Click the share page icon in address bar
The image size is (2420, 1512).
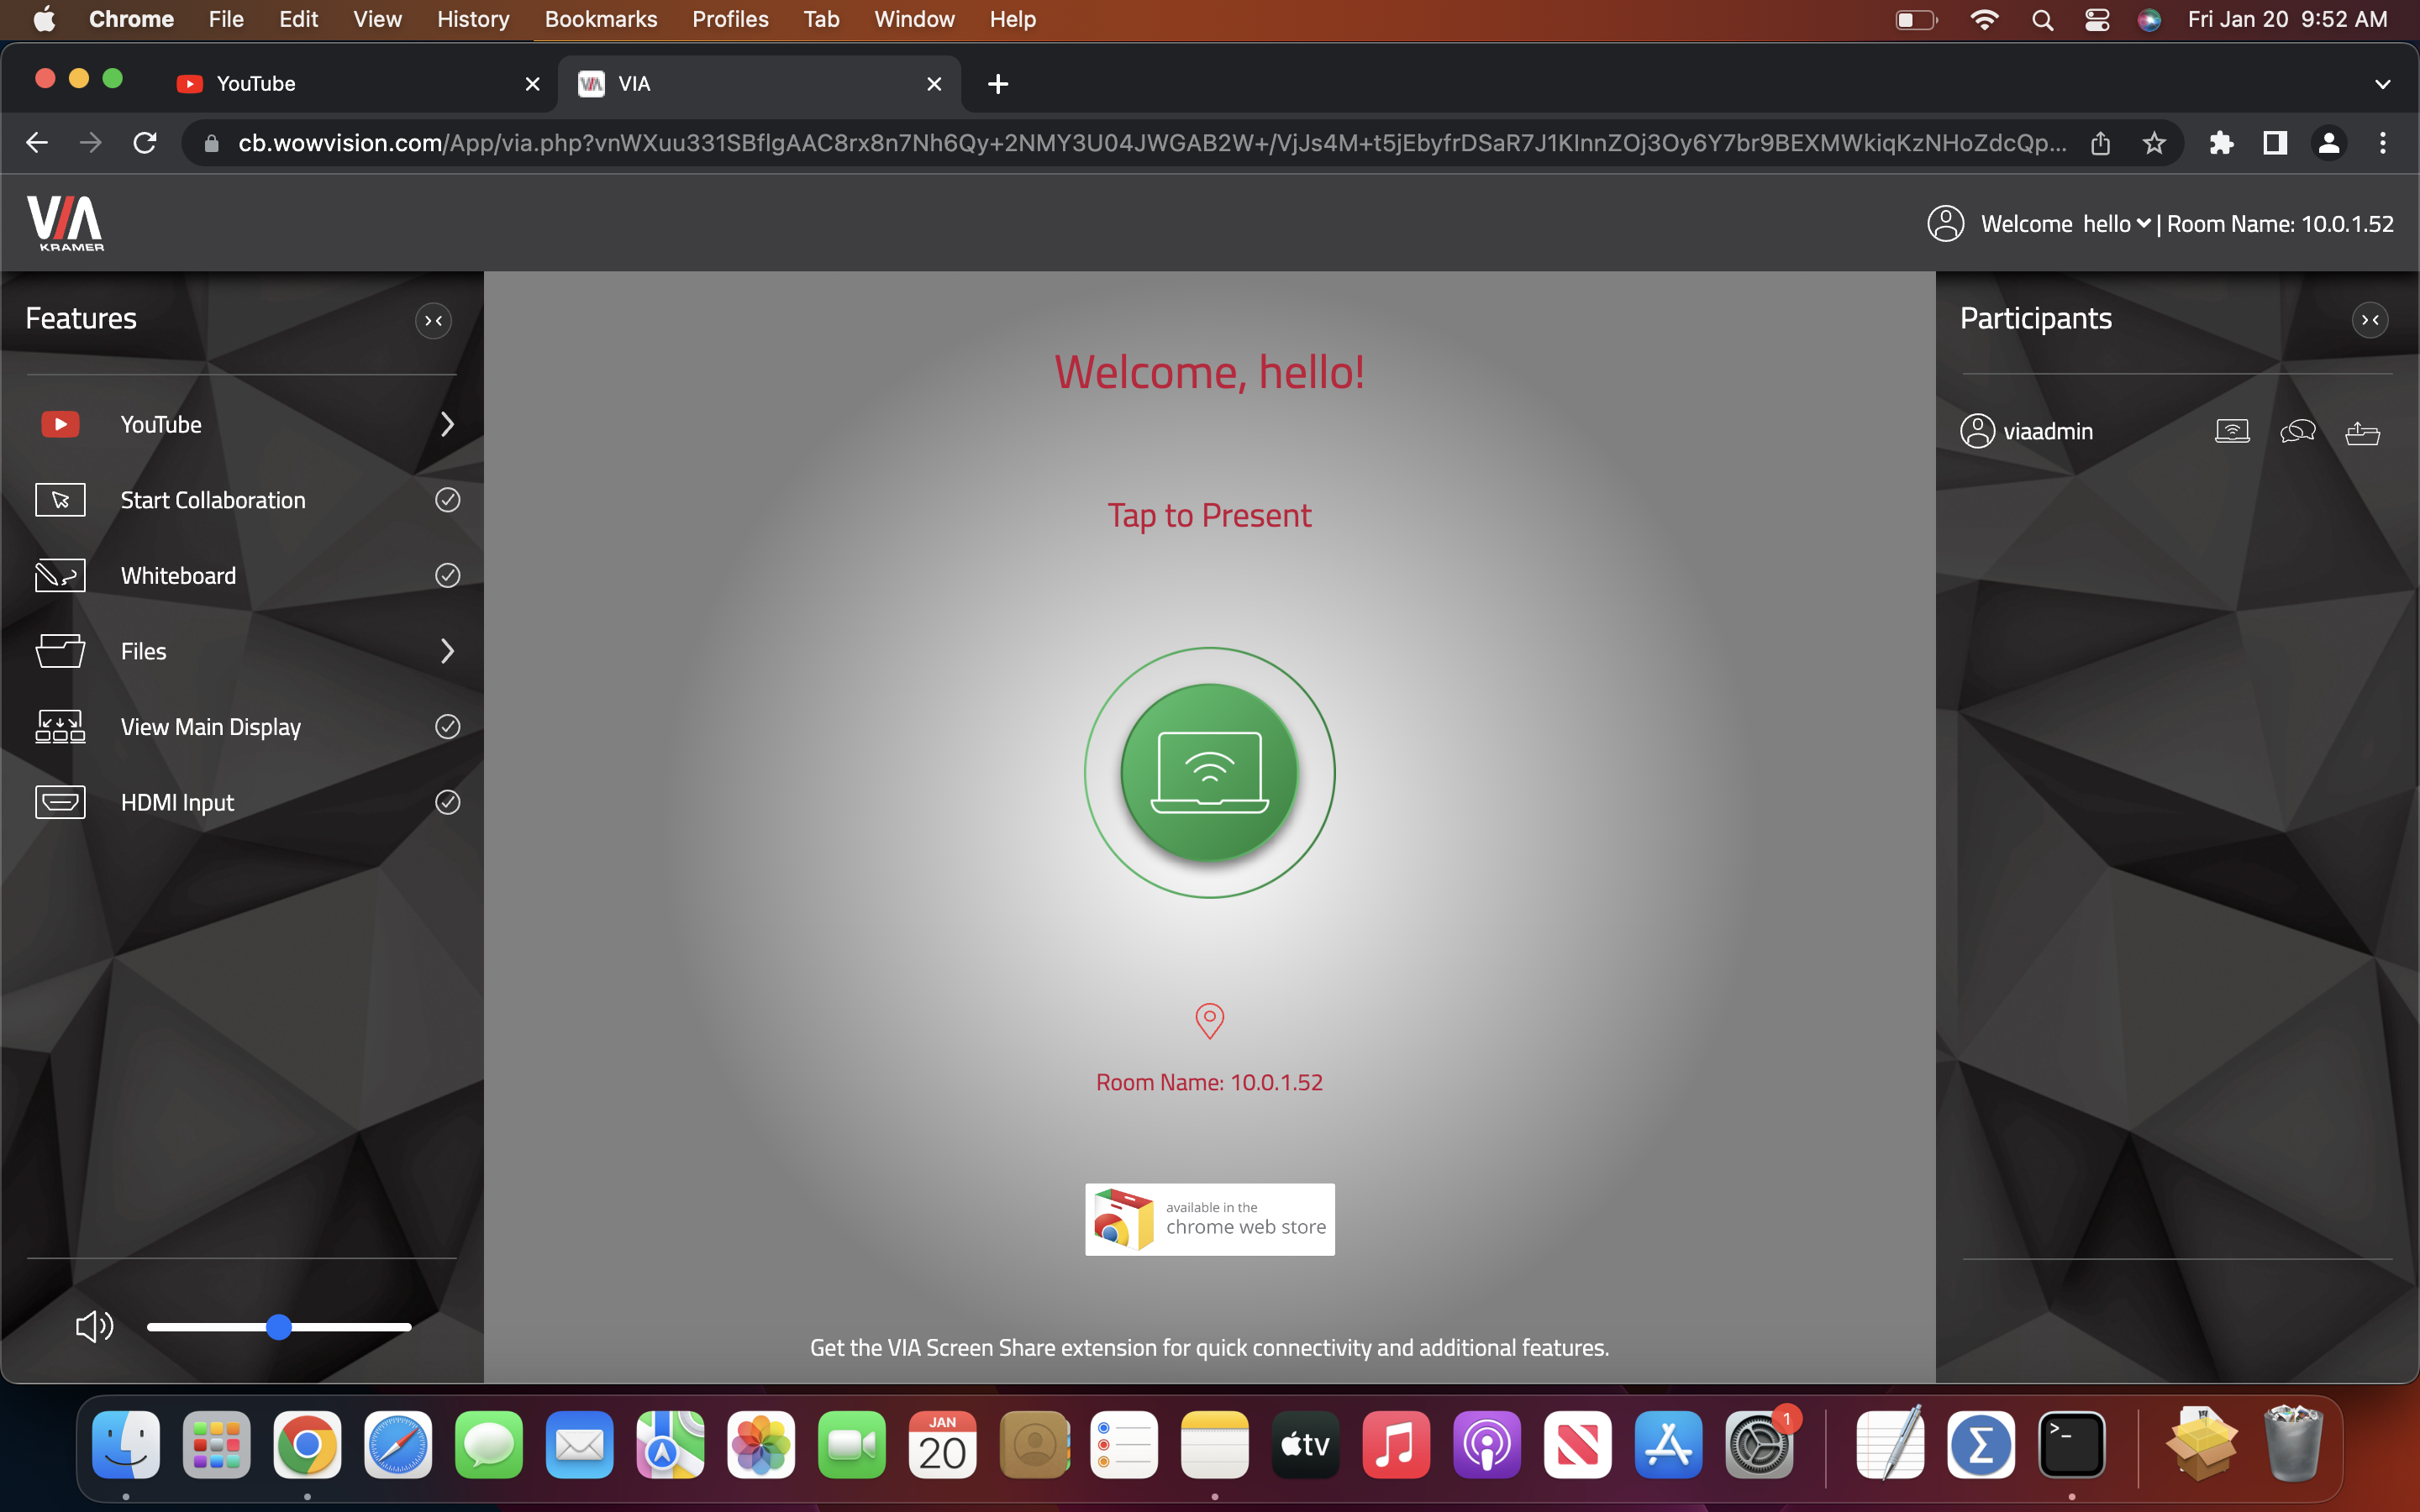tap(2100, 143)
